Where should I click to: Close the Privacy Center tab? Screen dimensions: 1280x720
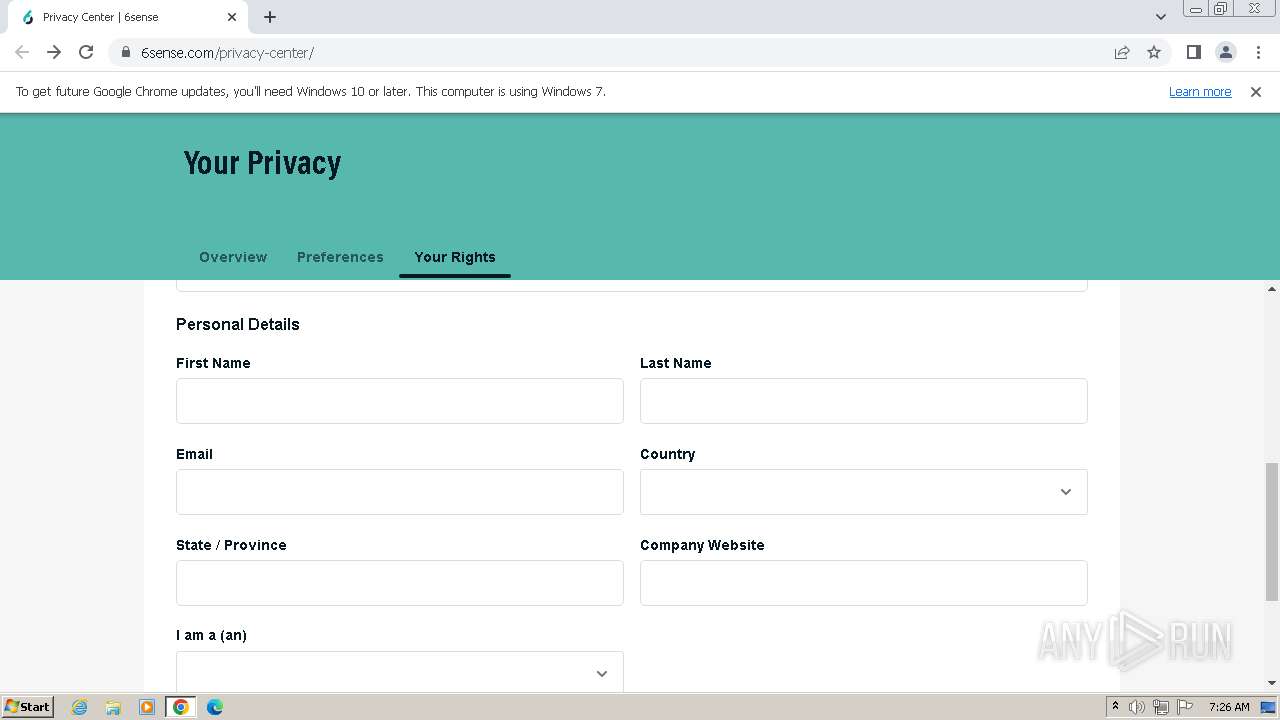232,17
